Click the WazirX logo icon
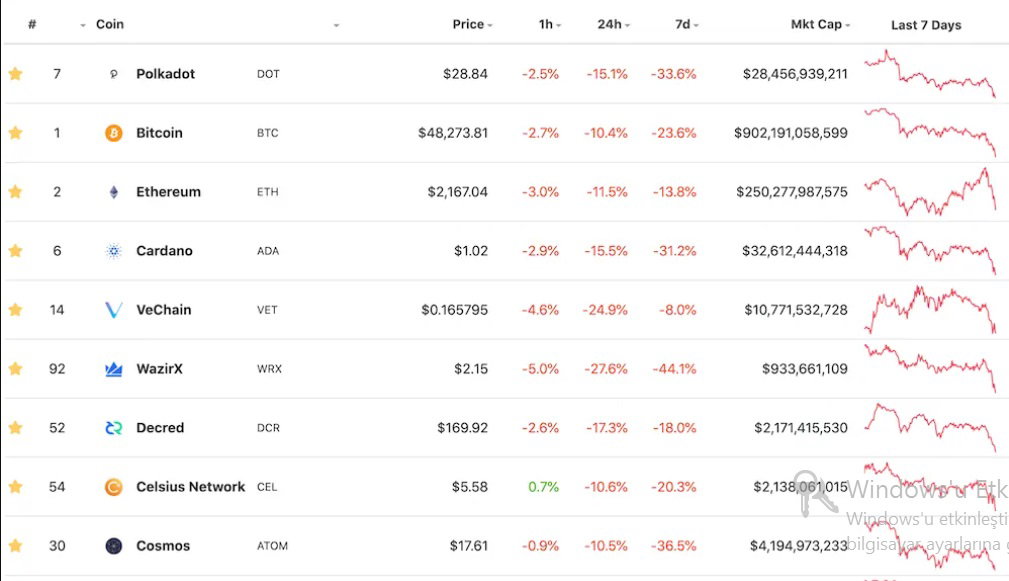This screenshot has width=1009, height=581. click(114, 369)
